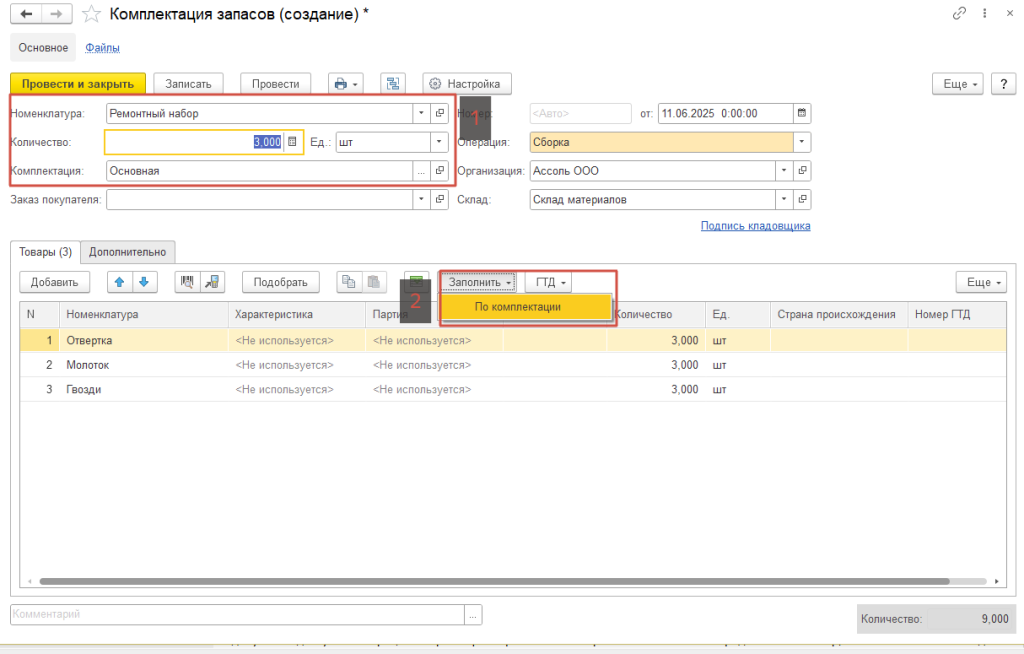This screenshot has height=654, width=1024.
Task: Choose По комплектации from Заполнить menu
Action: click(526, 307)
